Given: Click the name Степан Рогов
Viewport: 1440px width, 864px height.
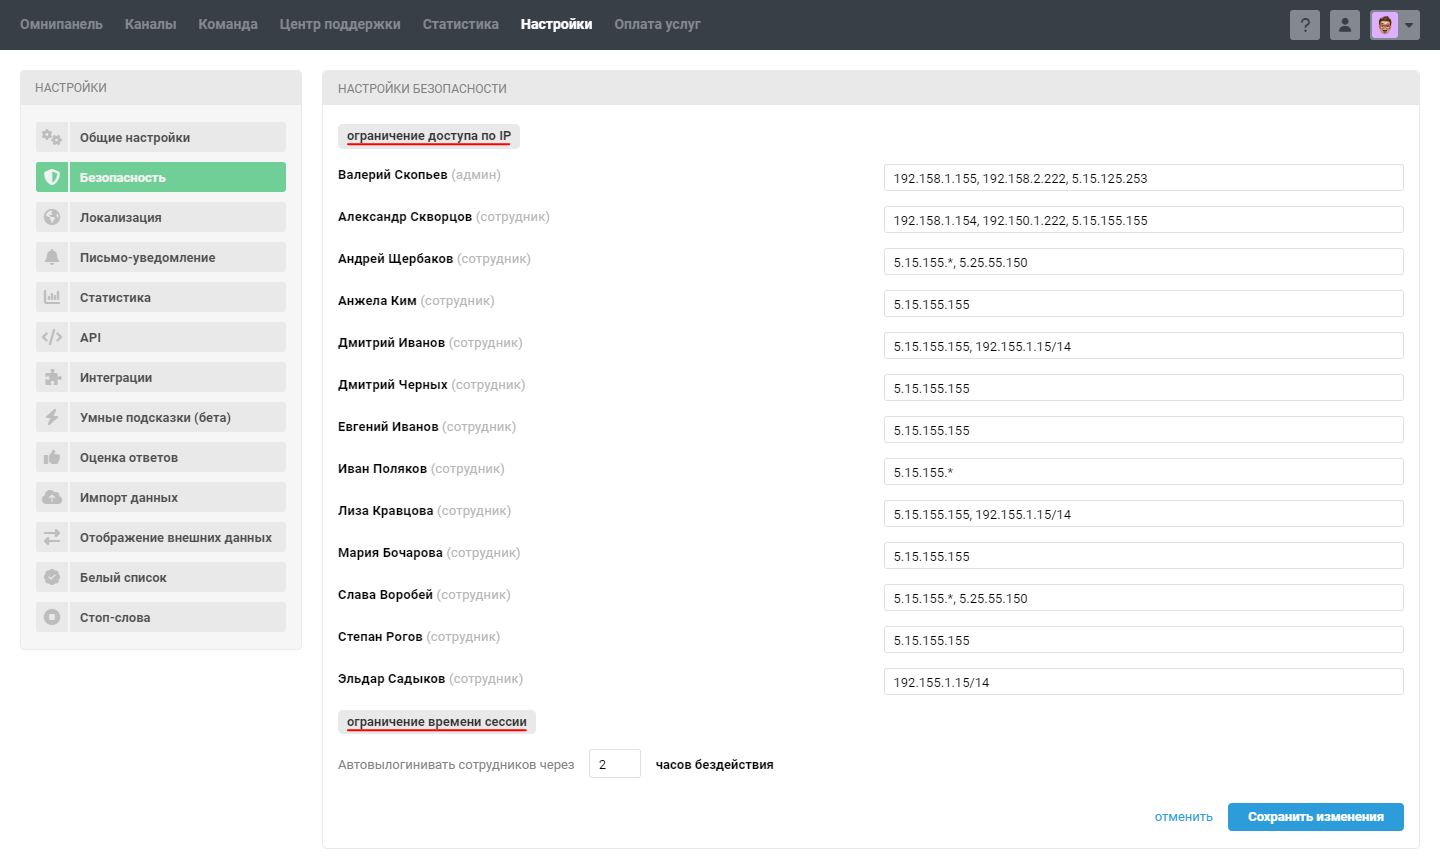Looking at the screenshot, I should tap(380, 637).
